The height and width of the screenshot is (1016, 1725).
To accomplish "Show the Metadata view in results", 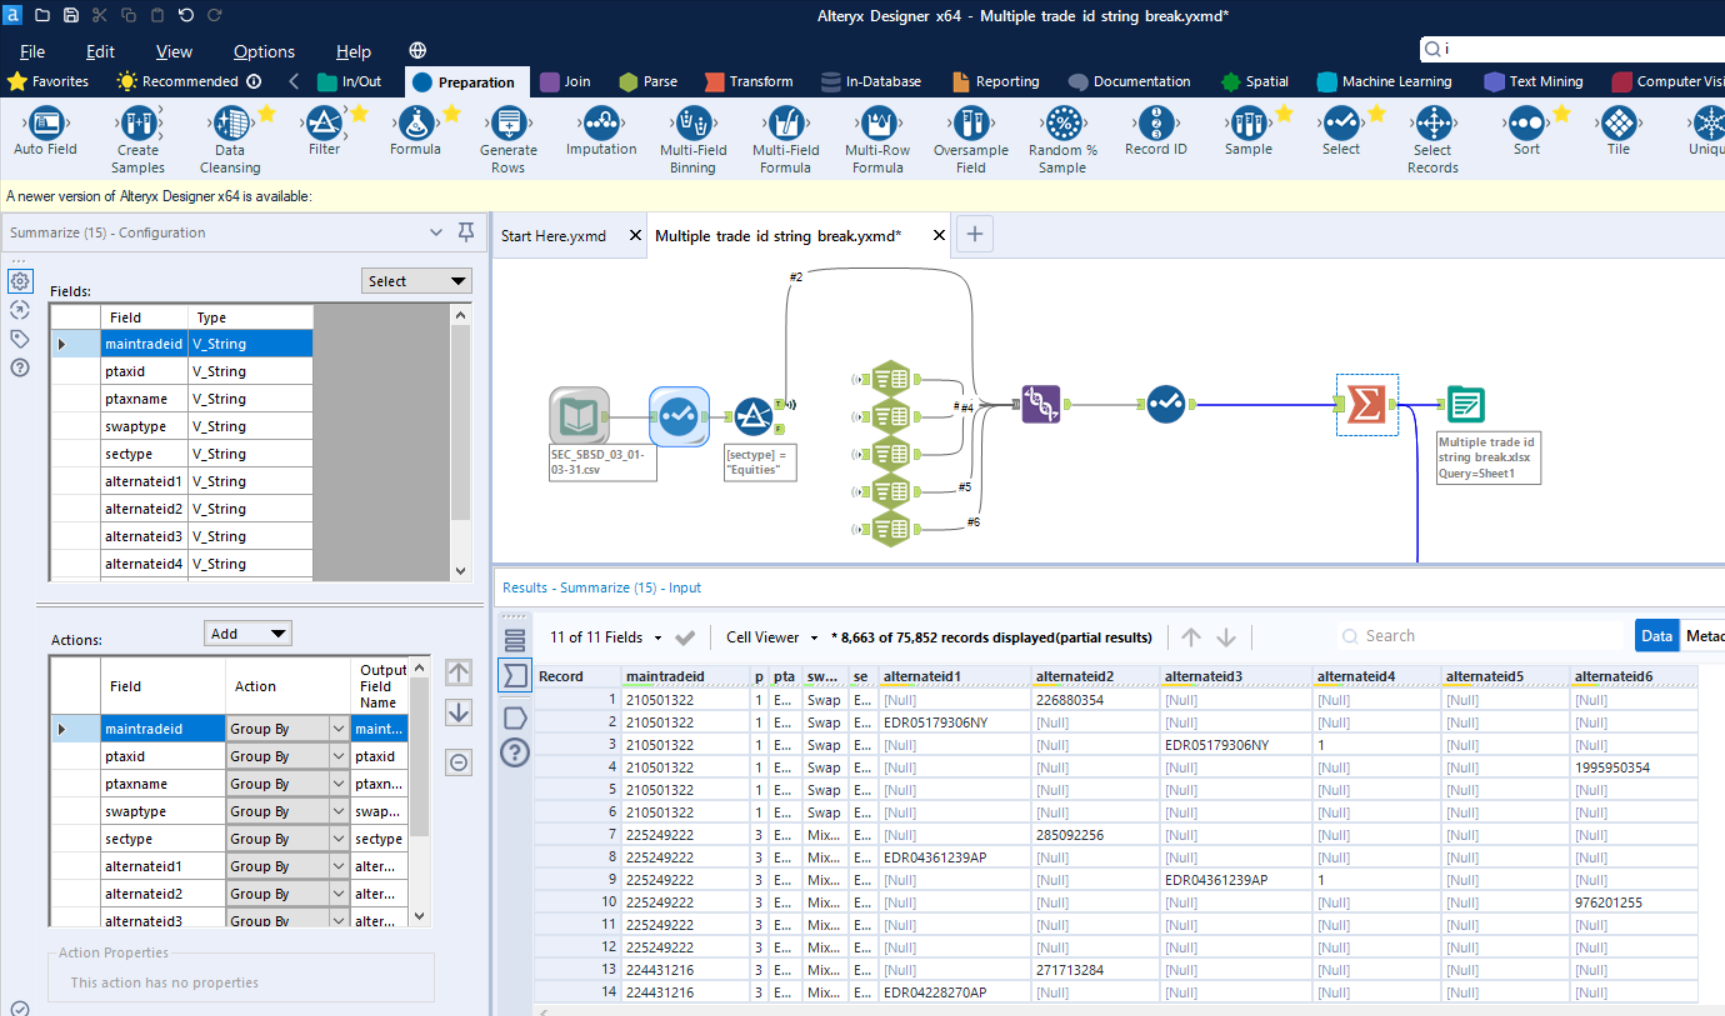I will tap(1704, 636).
